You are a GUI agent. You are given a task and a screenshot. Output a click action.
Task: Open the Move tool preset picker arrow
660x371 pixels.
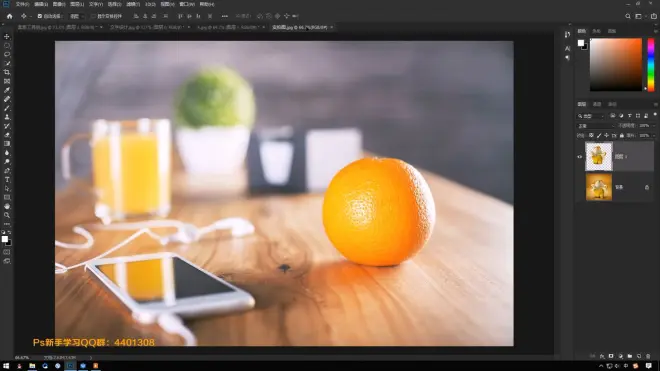31,16
